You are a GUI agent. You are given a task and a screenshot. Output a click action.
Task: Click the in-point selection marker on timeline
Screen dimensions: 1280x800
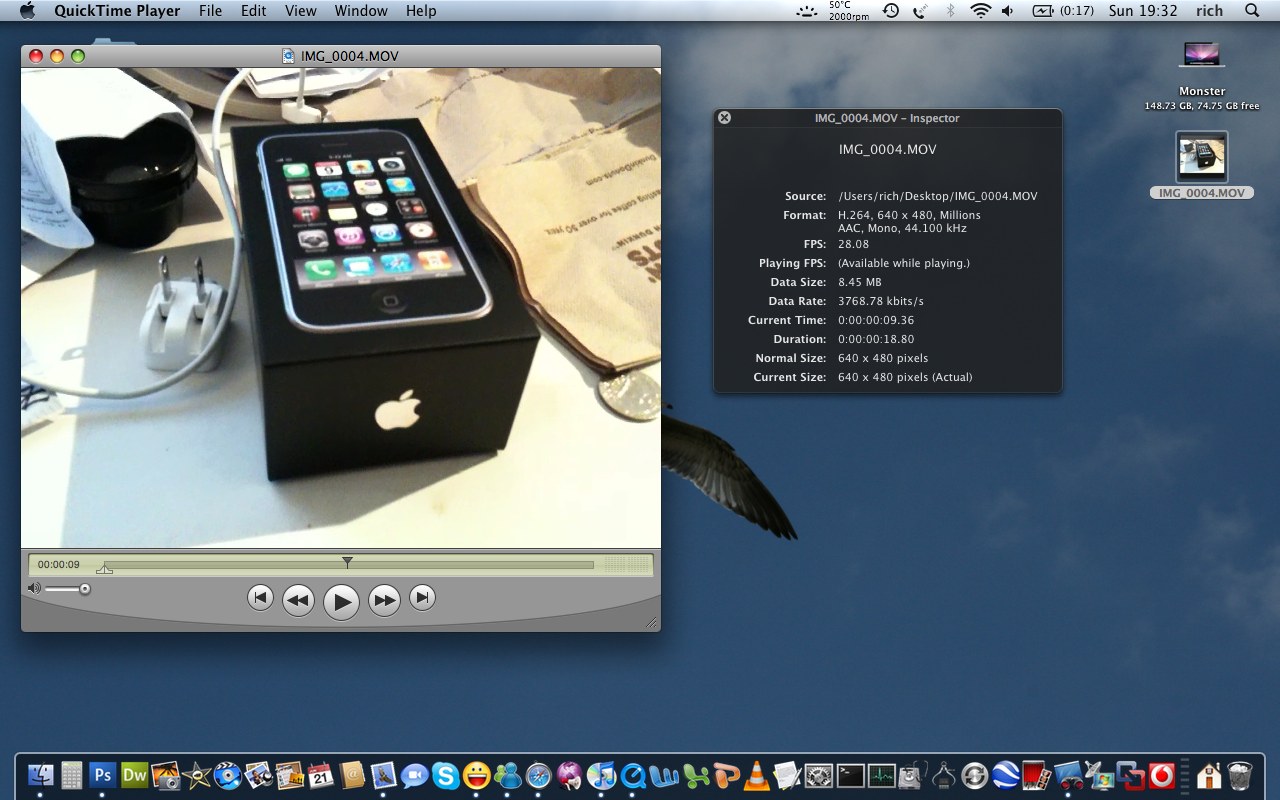104,569
